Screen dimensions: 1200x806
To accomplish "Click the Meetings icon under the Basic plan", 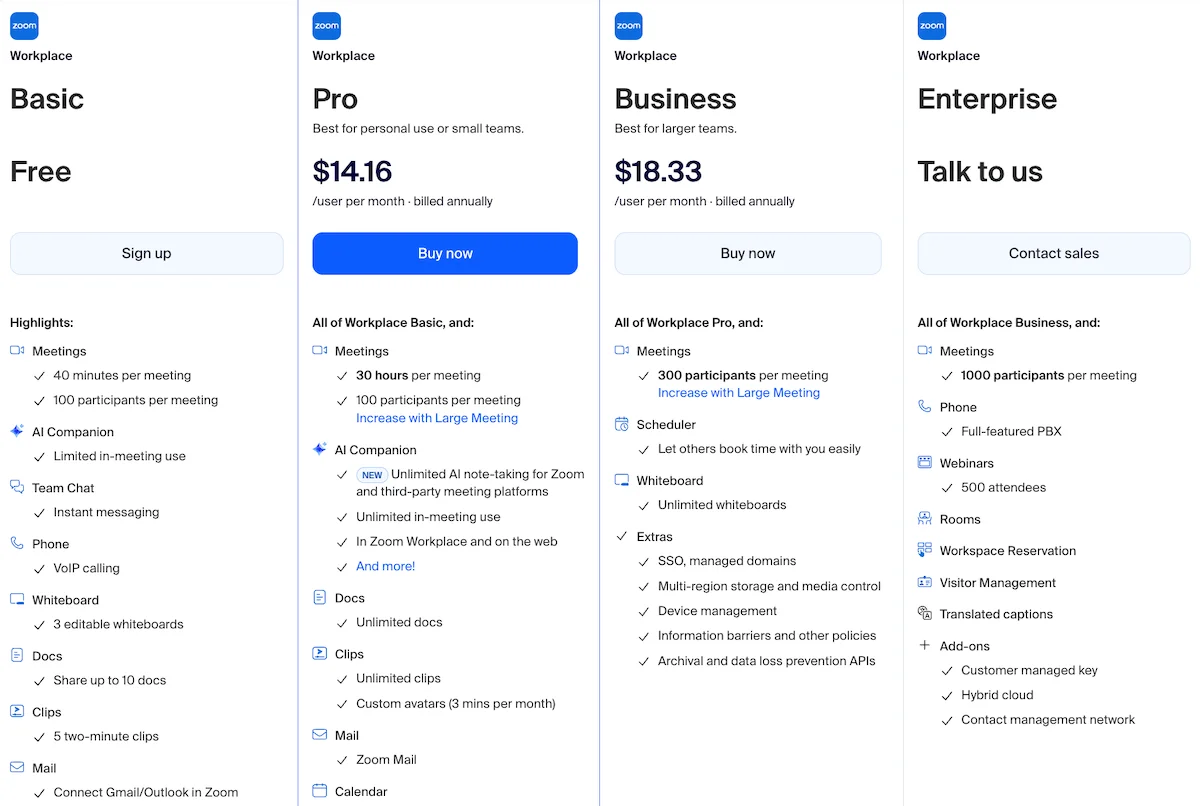I will point(17,351).
